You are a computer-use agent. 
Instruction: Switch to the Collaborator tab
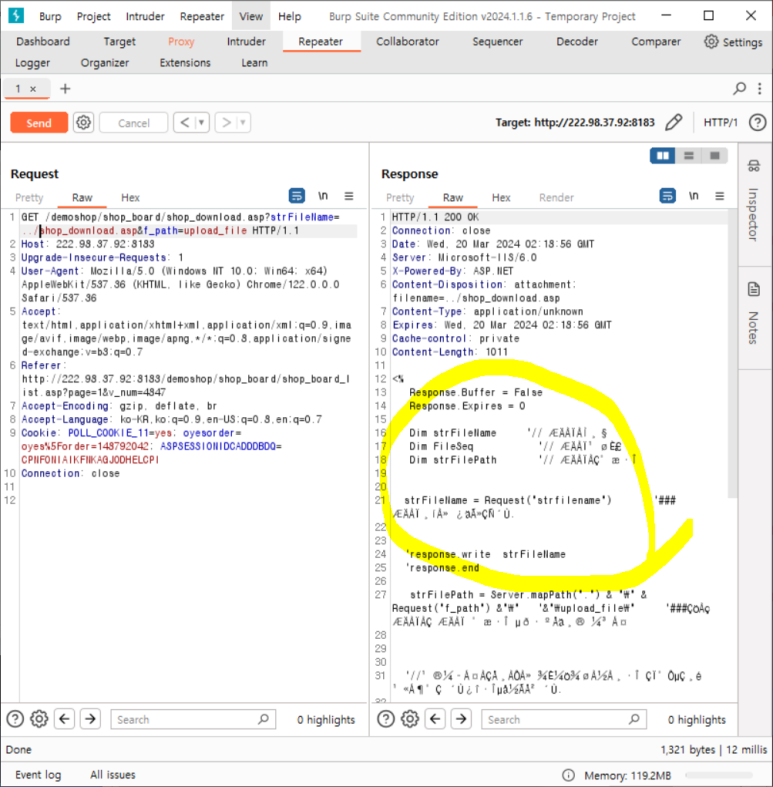tap(408, 41)
